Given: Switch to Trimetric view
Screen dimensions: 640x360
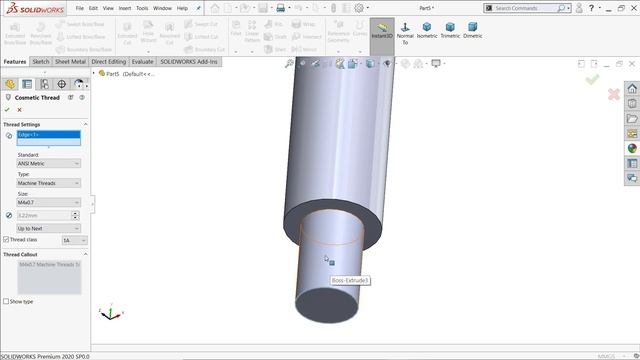Looking at the screenshot, I should point(450,31).
